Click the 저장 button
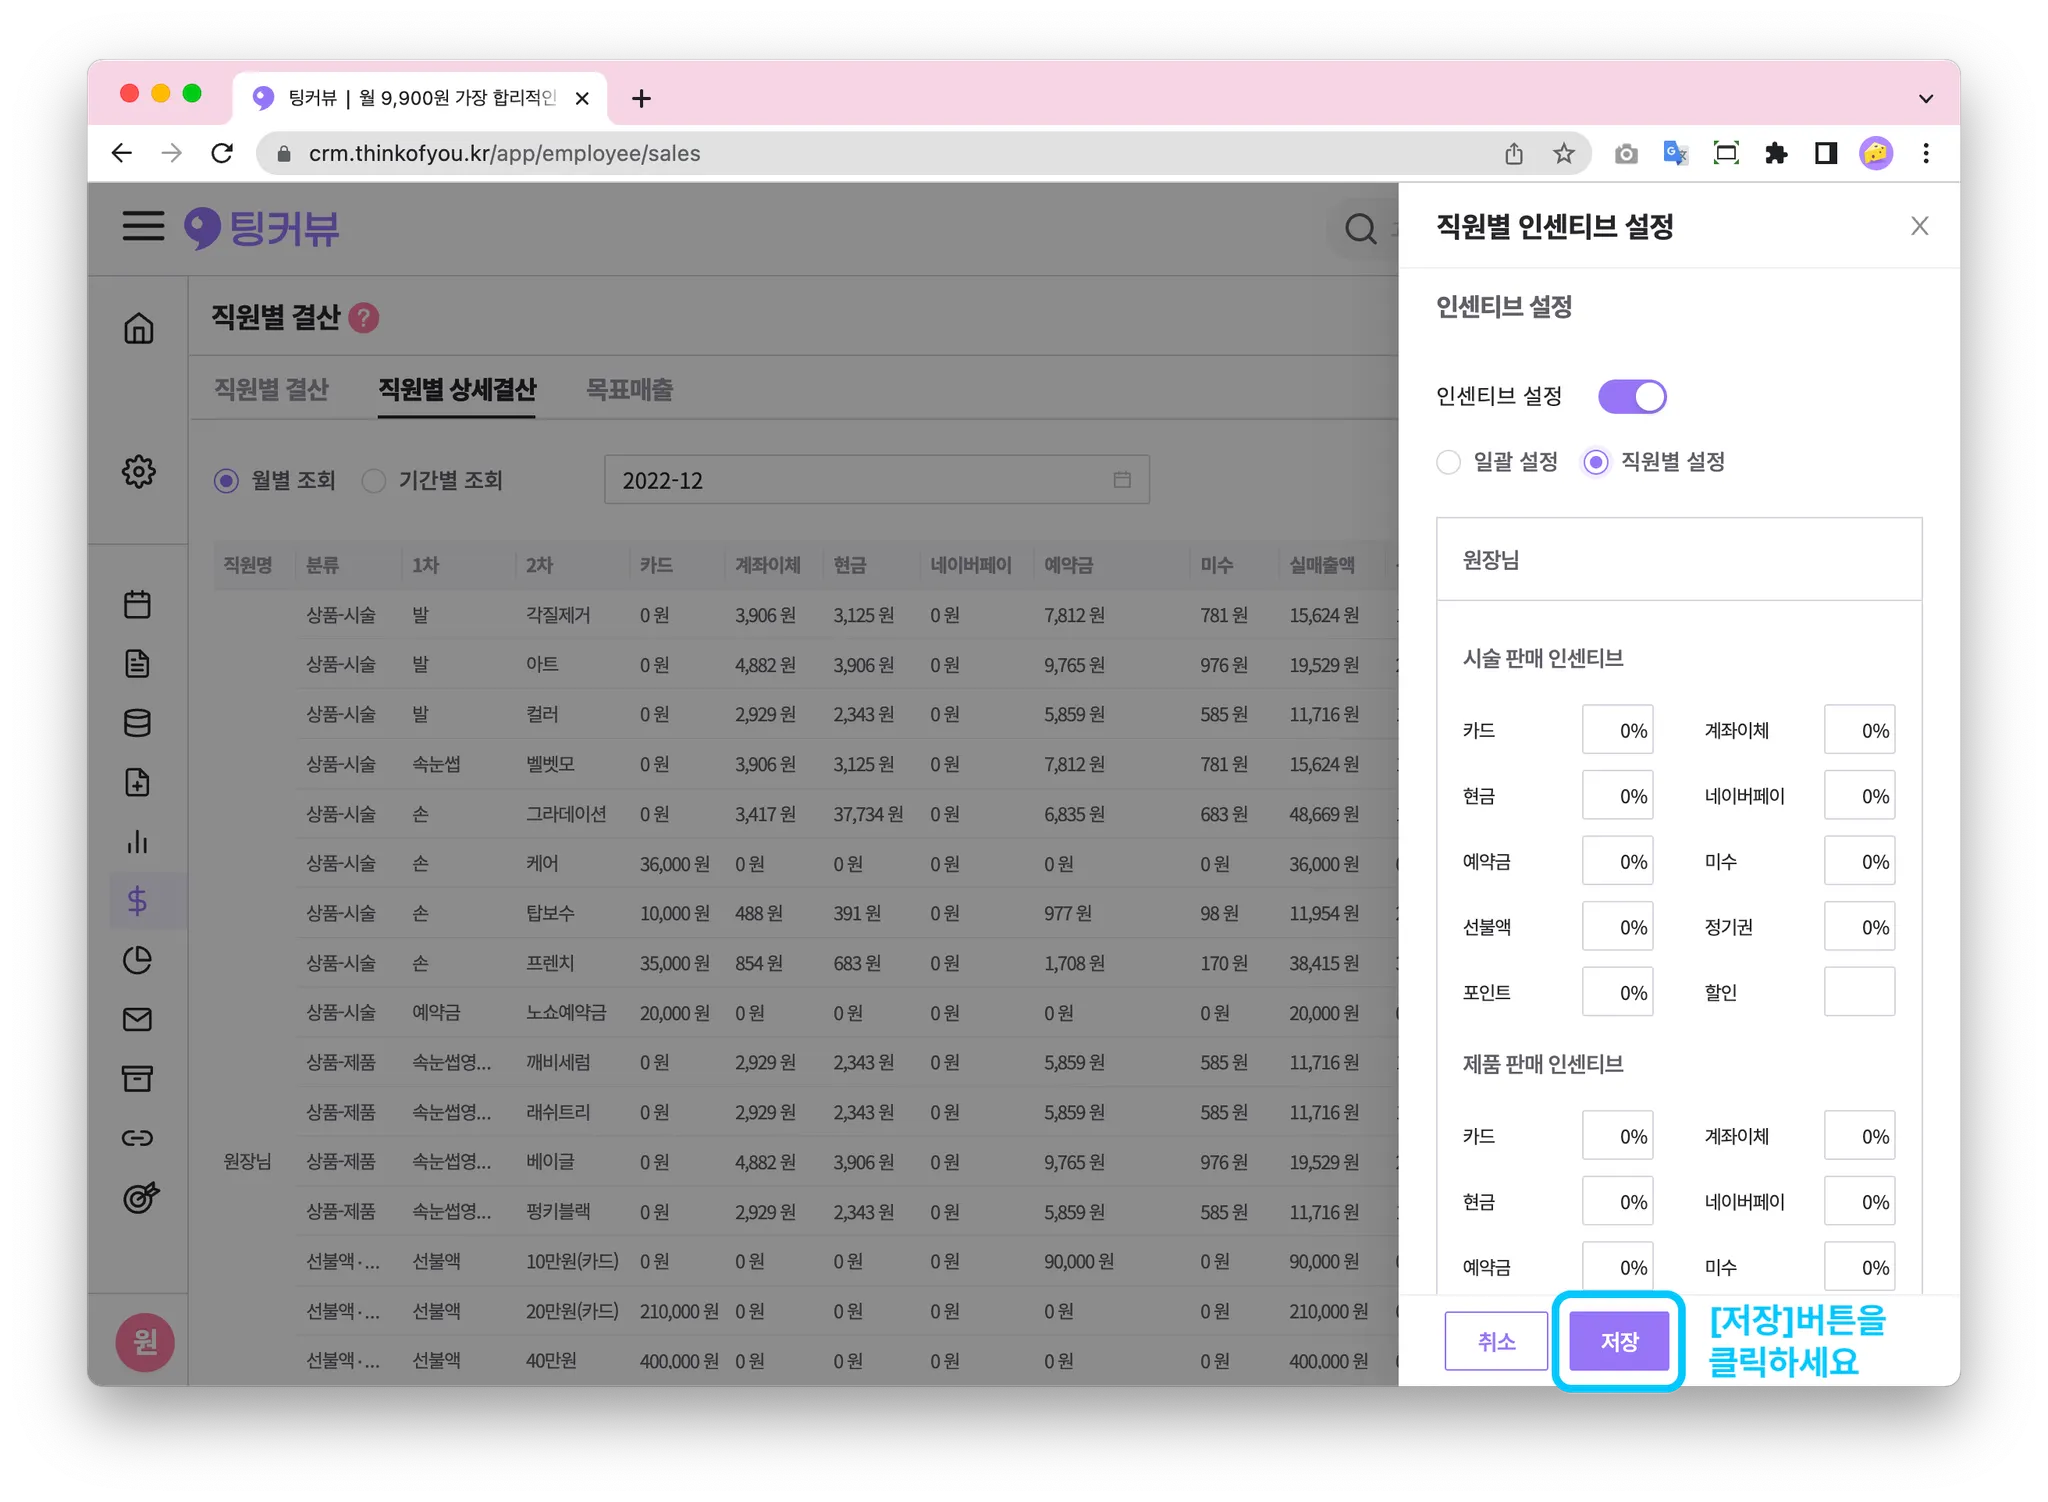 pyautogui.click(x=1618, y=1341)
